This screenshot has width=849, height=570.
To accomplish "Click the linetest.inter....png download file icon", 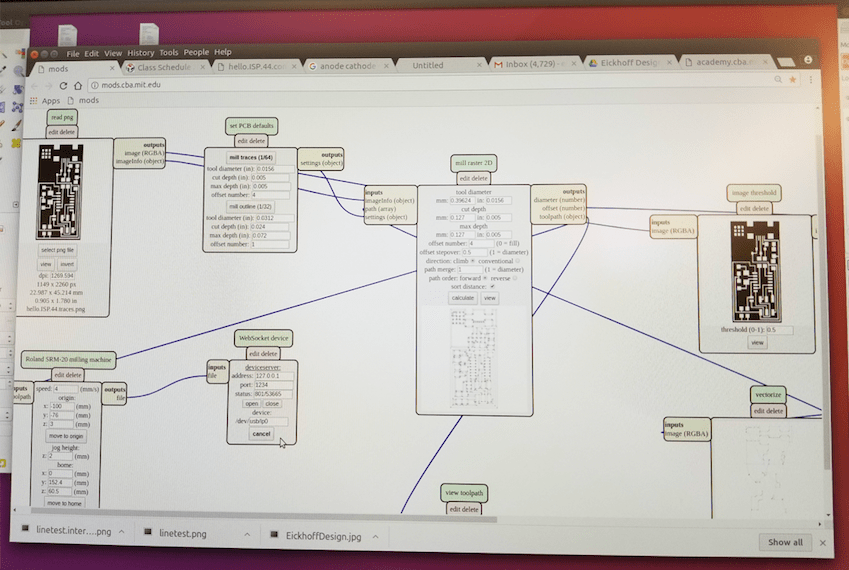I will 25,529.
